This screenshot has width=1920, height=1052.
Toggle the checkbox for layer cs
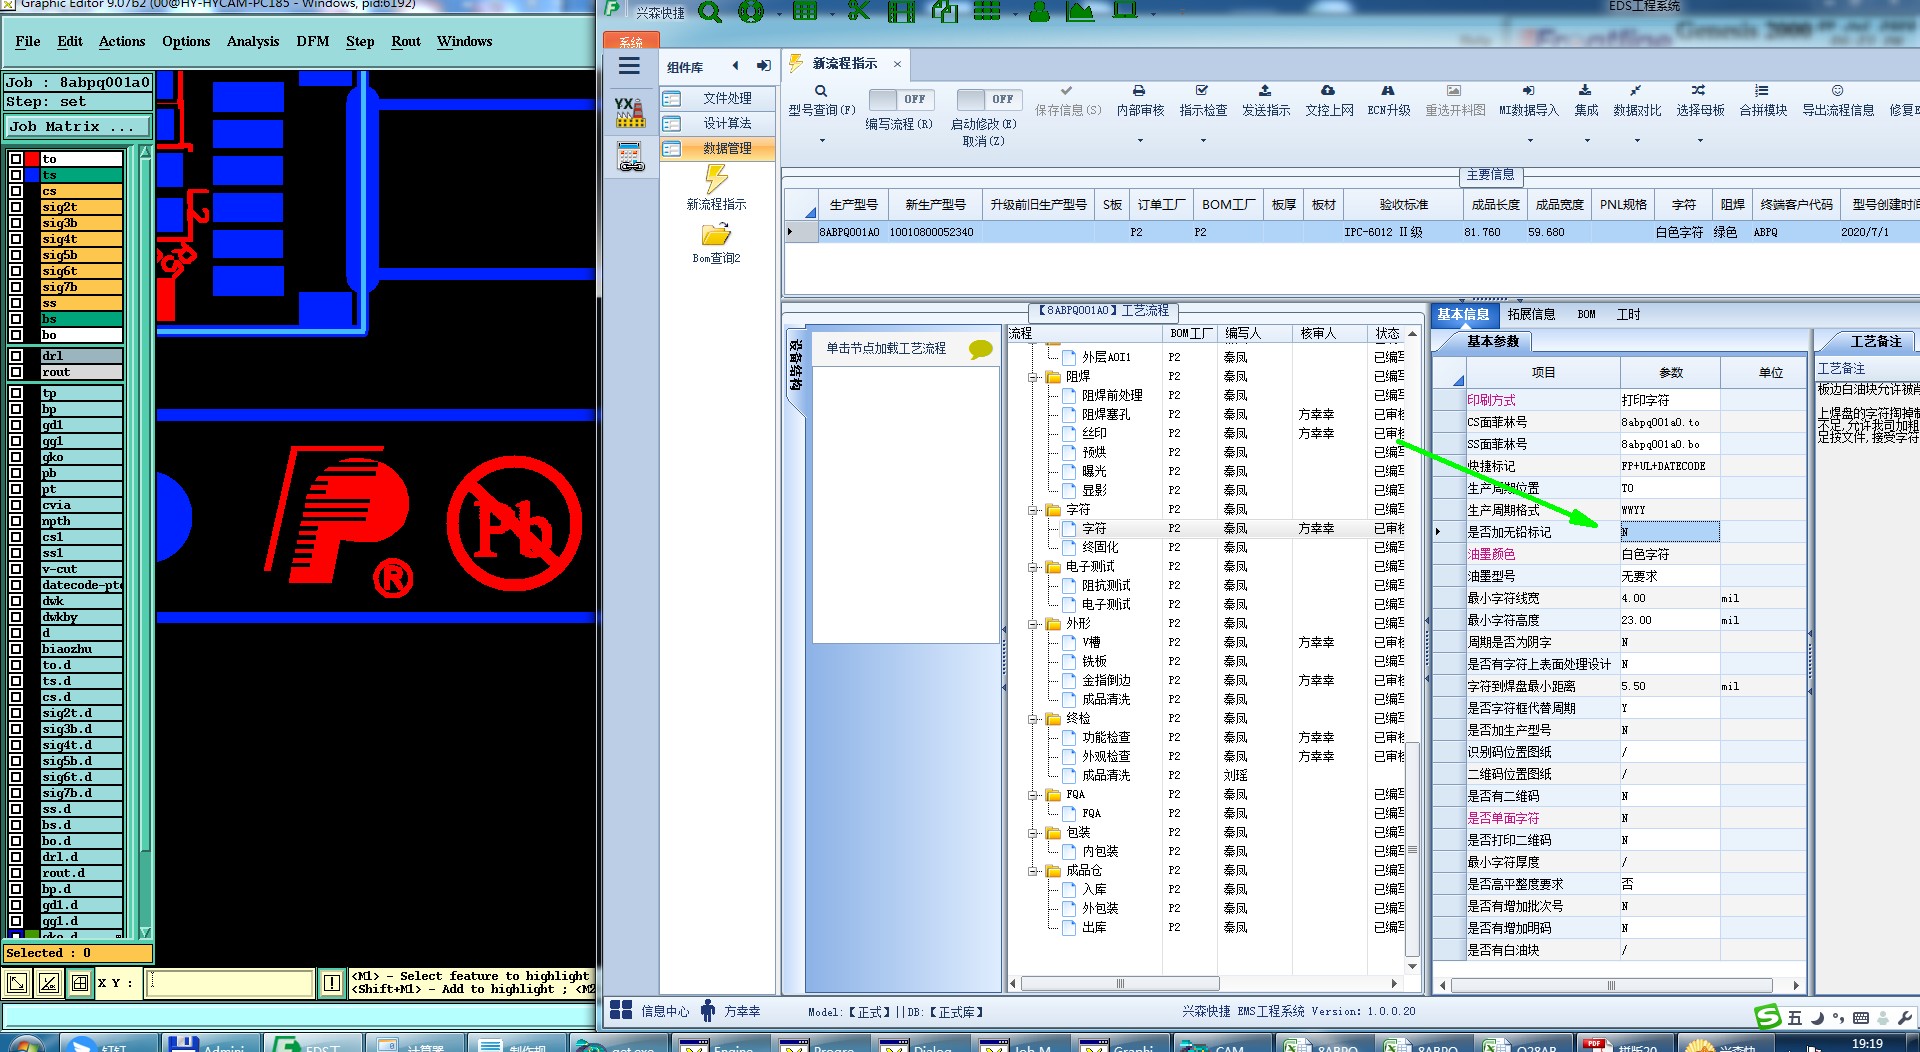pyautogui.click(x=16, y=191)
